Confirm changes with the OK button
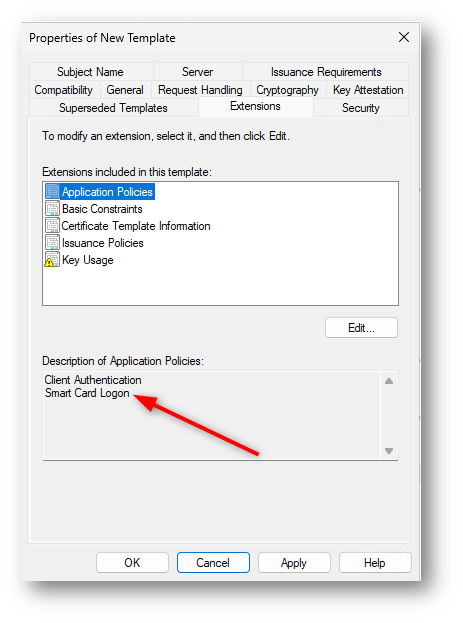 click(132, 563)
